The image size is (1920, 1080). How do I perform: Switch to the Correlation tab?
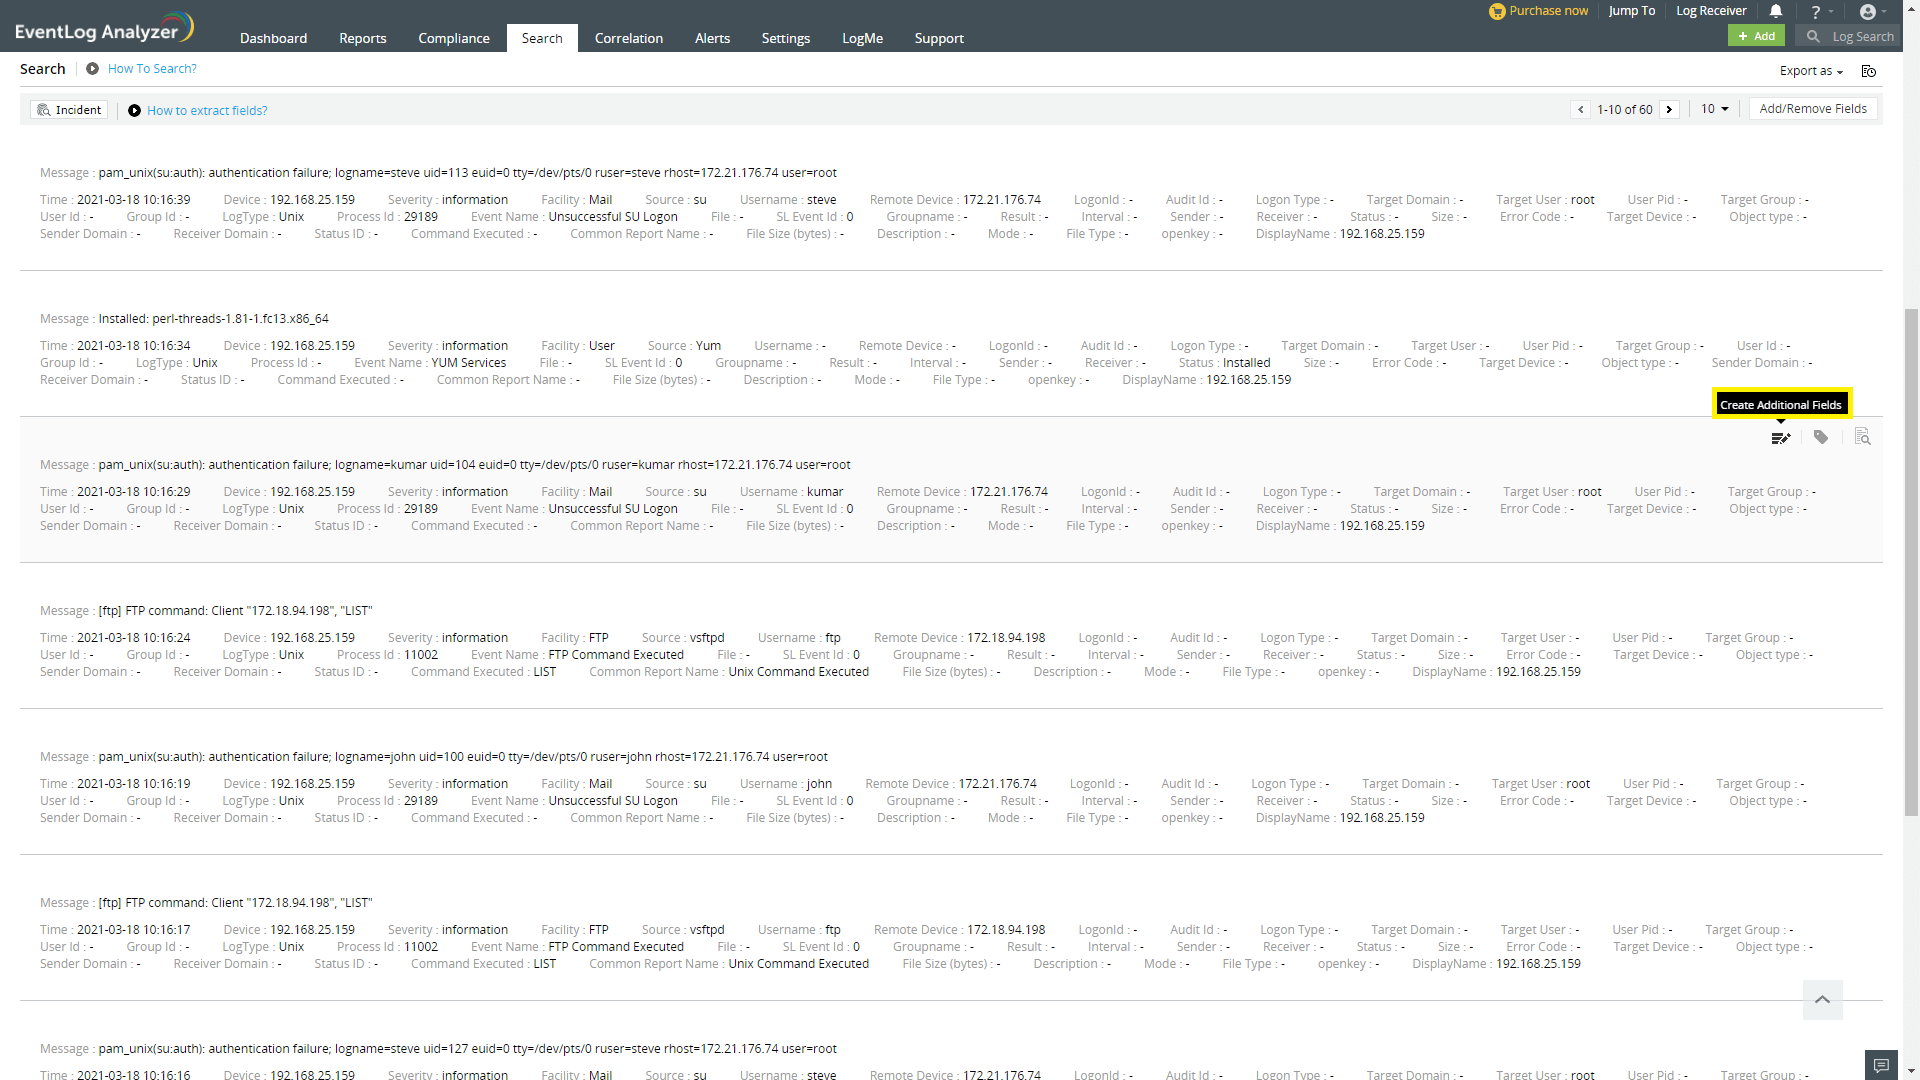pyautogui.click(x=628, y=38)
